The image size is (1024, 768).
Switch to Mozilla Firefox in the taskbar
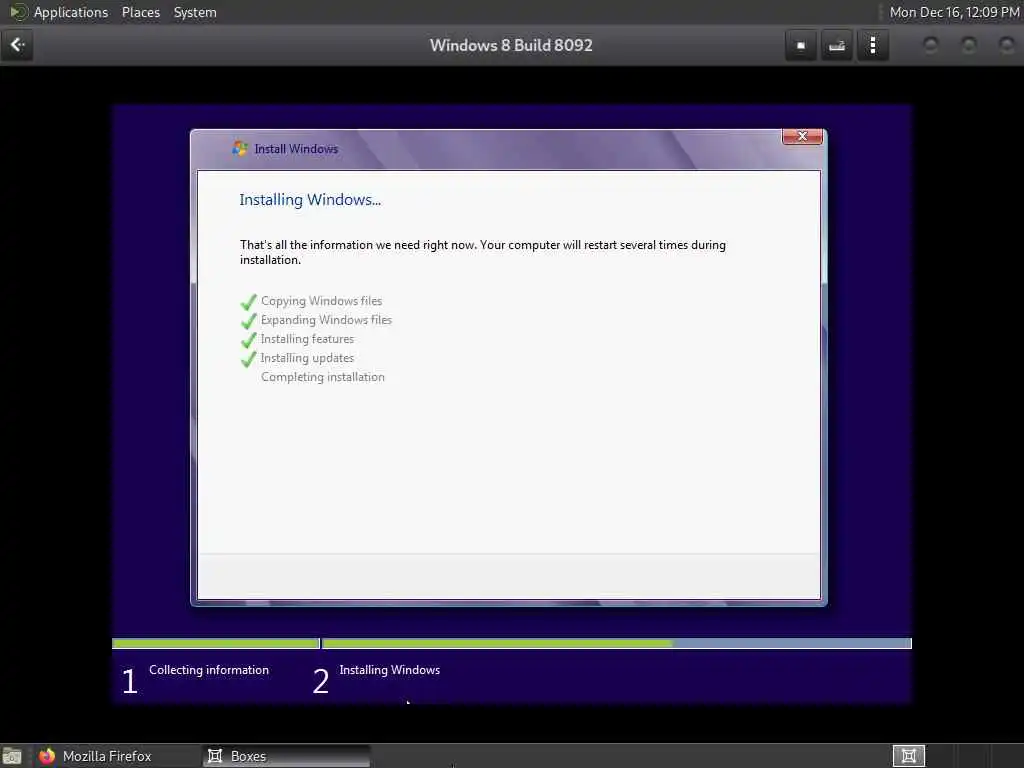coord(107,756)
